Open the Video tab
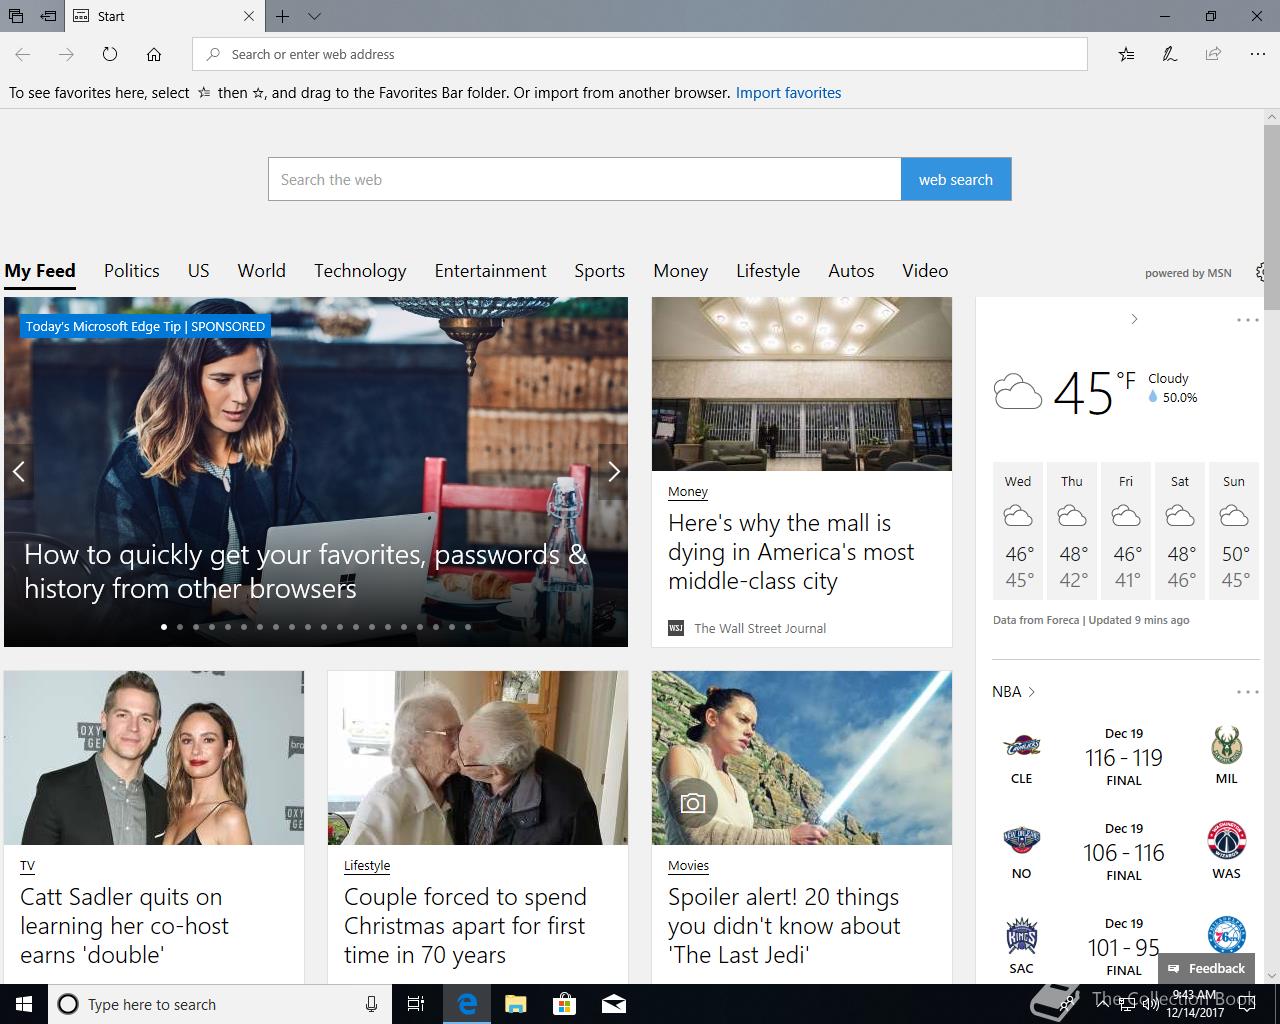Screen dimensions: 1280x1024 coord(925,271)
